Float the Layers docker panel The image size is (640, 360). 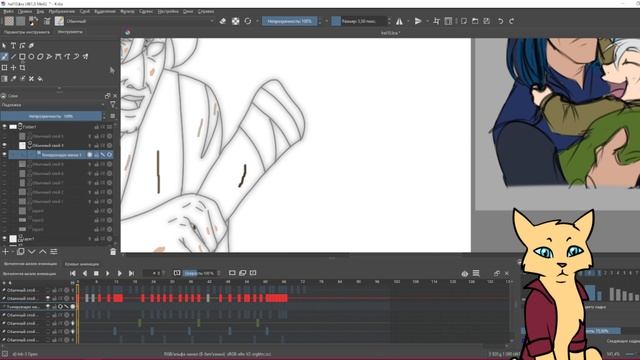107,96
